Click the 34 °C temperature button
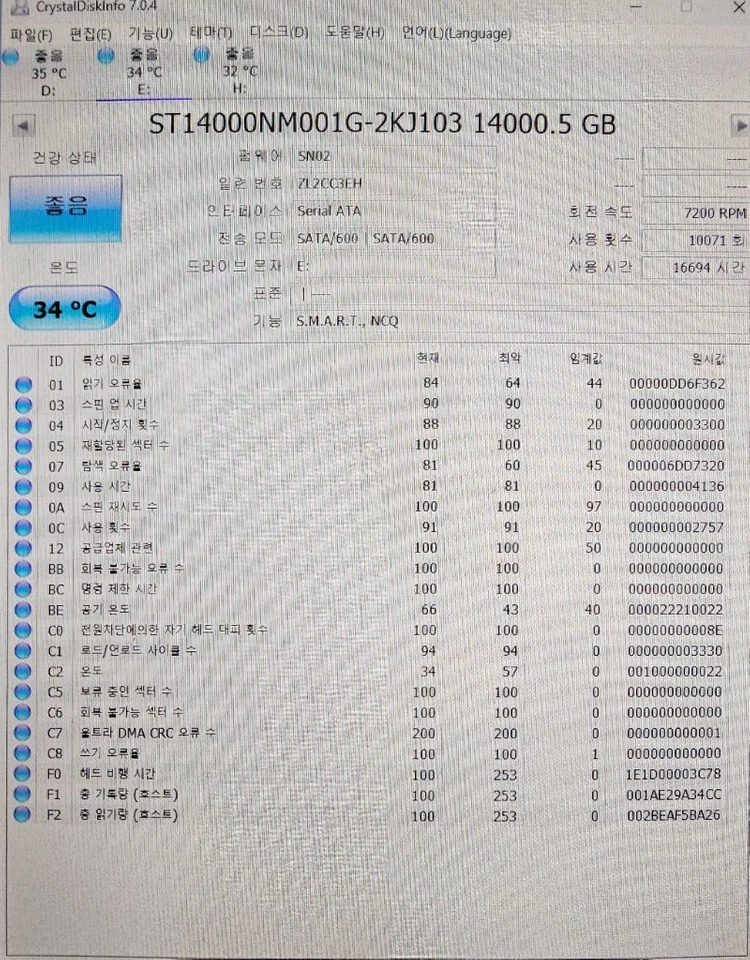 pyautogui.click(x=65, y=309)
